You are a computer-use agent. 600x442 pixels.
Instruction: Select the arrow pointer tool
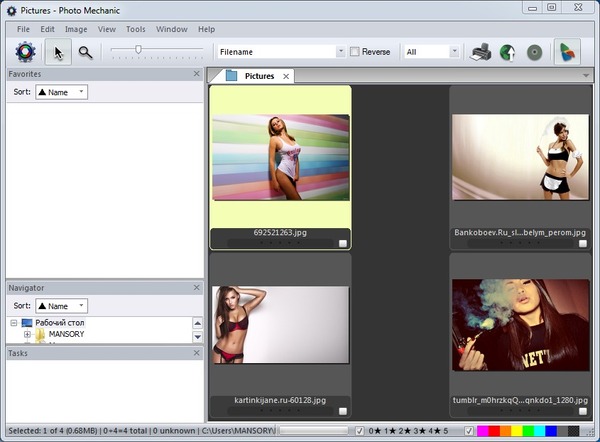click(58, 52)
